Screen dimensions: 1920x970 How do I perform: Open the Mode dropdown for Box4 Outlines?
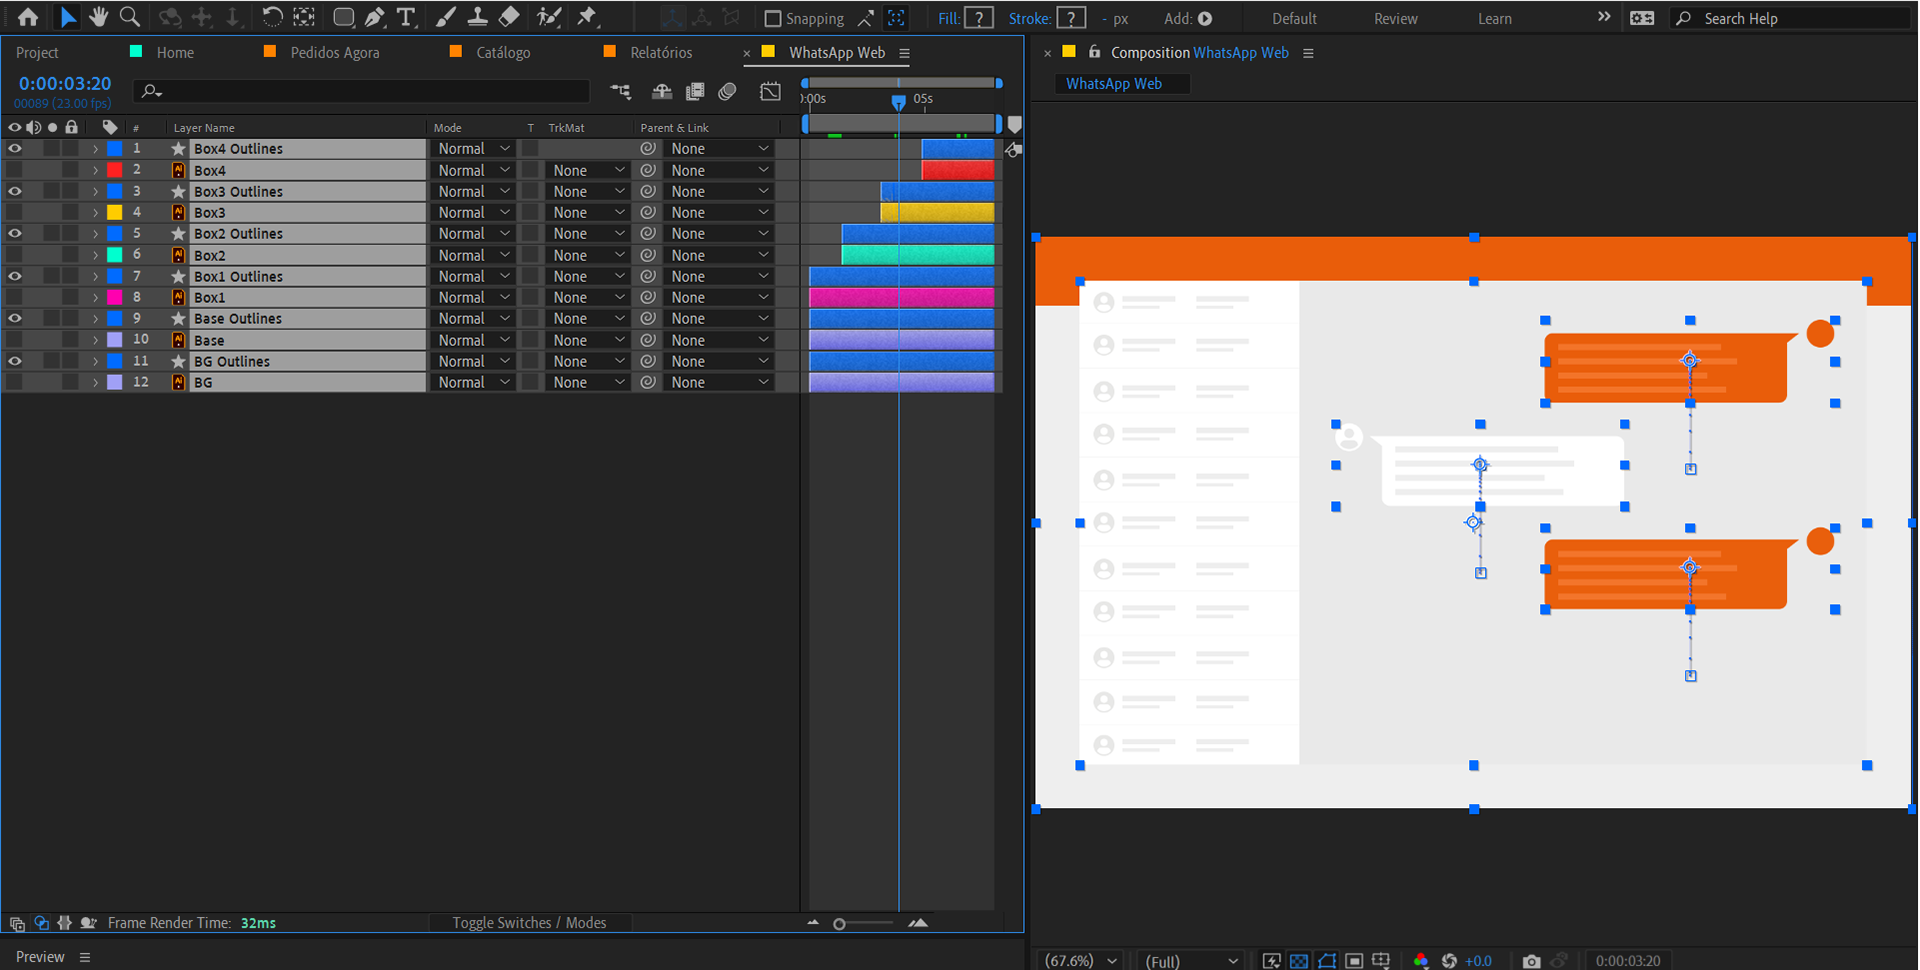pyautogui.click(x=474, y=148)
